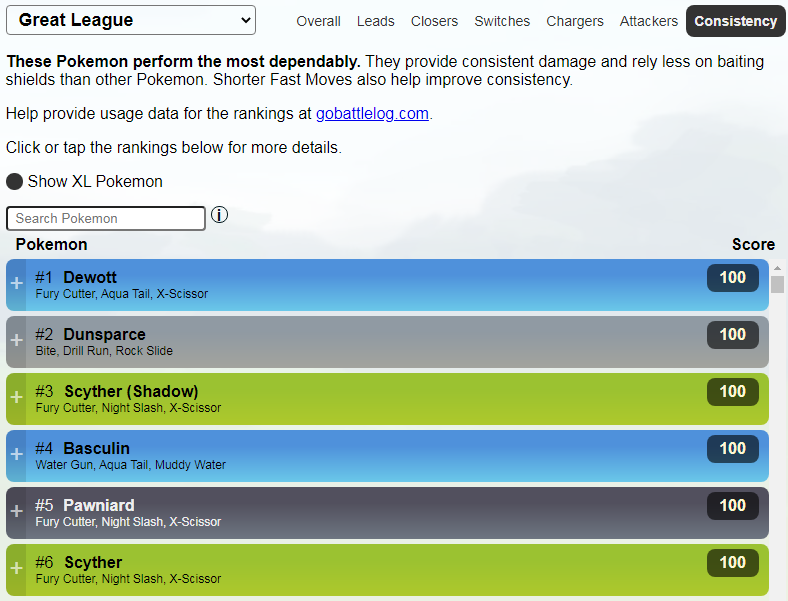Click the scrollbar up arrow
This screenshot has width=788, height=601.
tap(777, 268)
